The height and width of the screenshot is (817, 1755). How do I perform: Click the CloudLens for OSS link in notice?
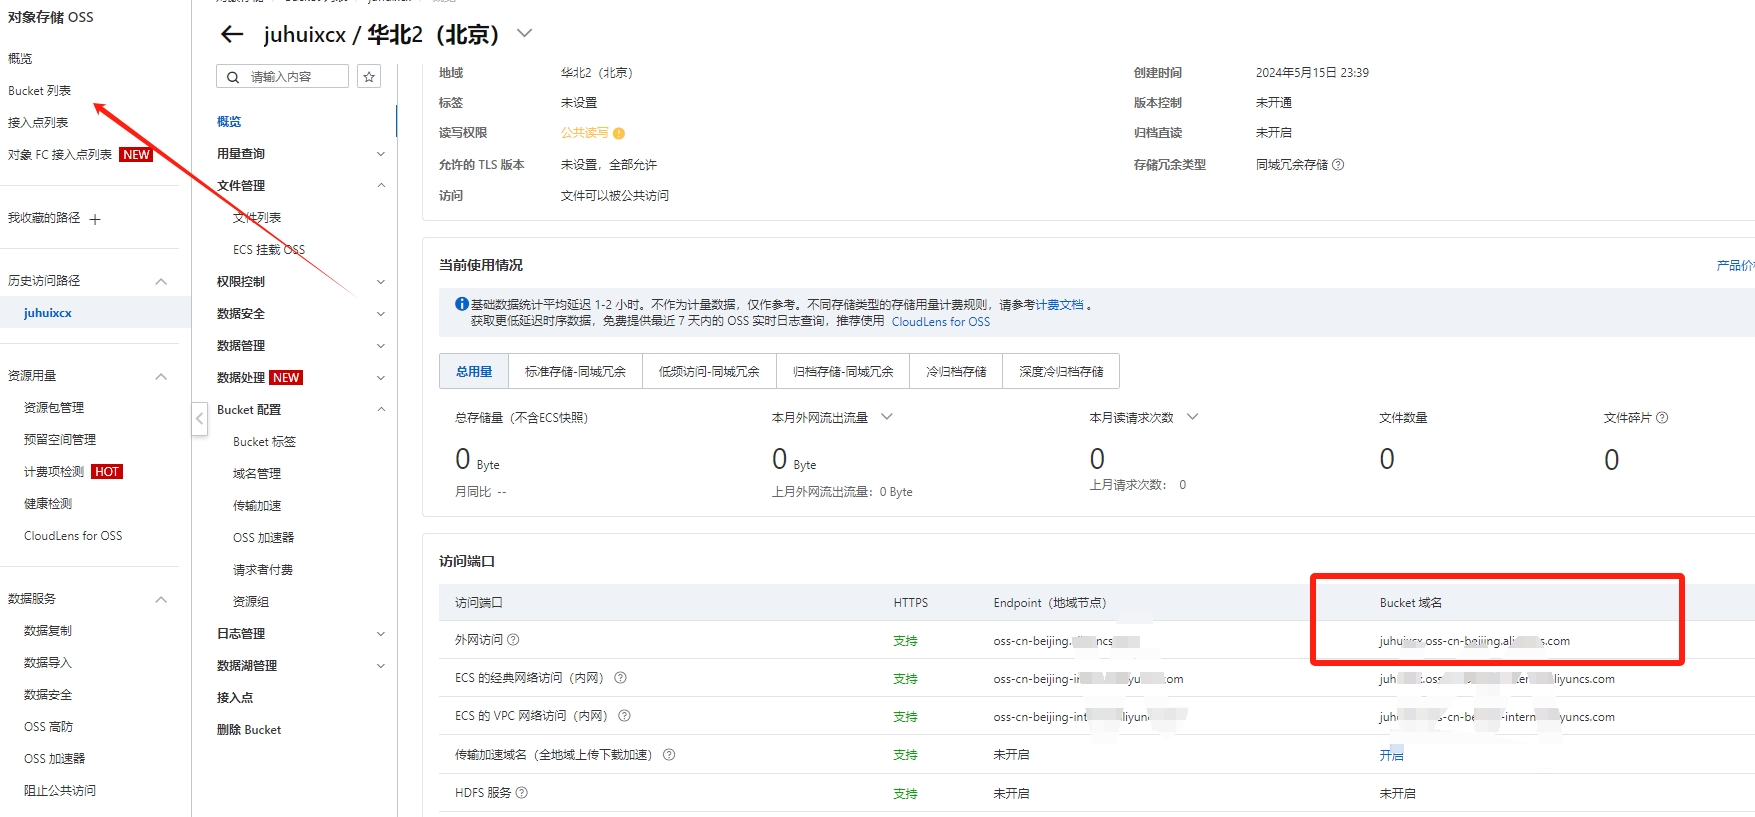click(940, 322)
